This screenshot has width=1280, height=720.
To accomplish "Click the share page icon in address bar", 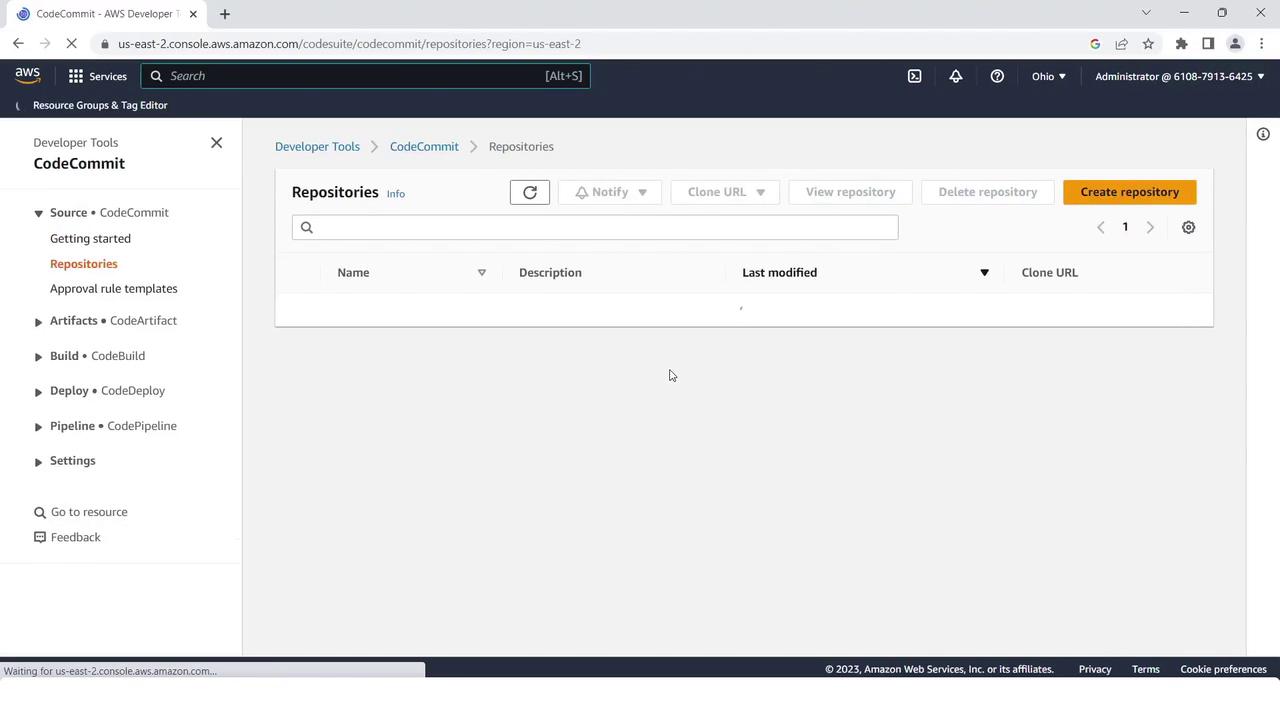I will (1121, 44).
